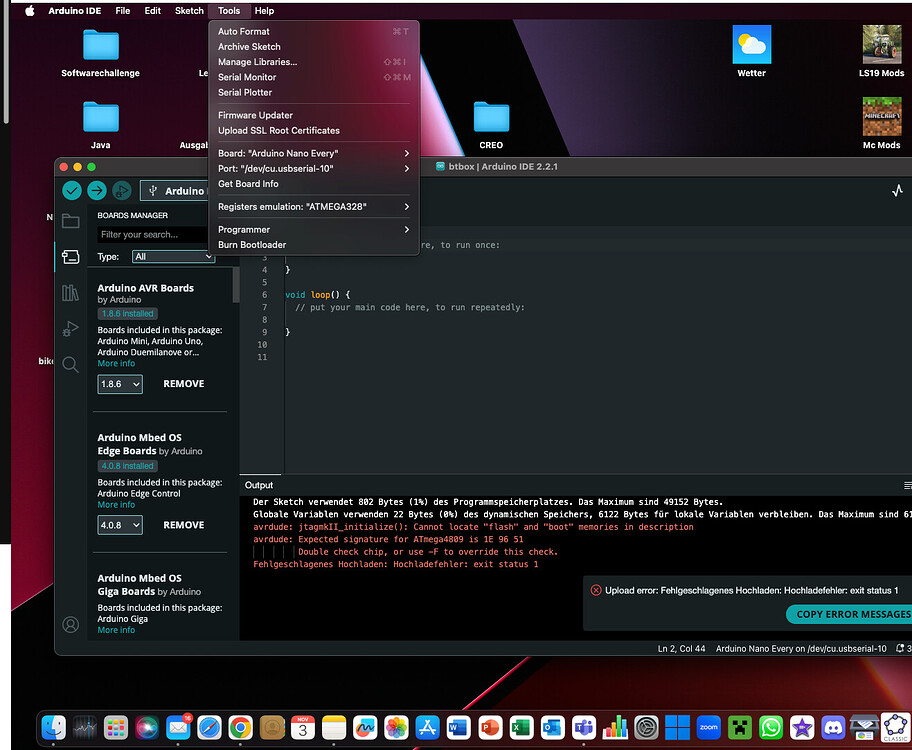
Task: Open Minecraft in the dock
Action: coord(740,727)
